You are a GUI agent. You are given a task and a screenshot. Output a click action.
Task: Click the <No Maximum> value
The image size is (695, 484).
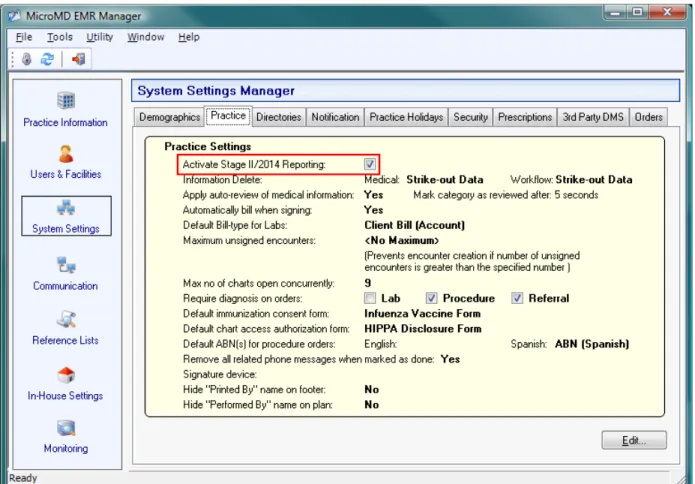point(402,240)
